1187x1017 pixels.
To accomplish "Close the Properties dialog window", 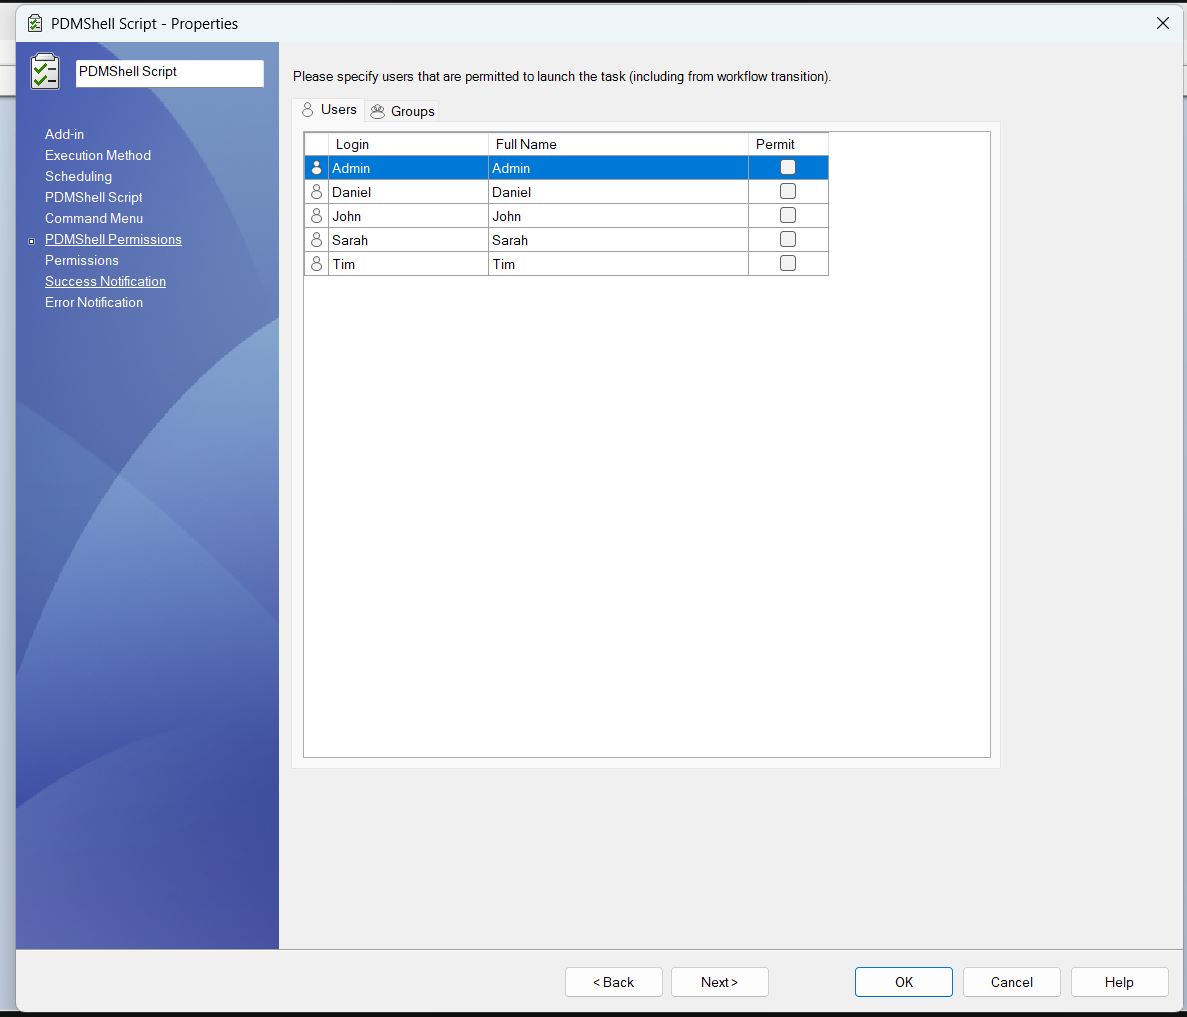I will (x=1163, y=23).
